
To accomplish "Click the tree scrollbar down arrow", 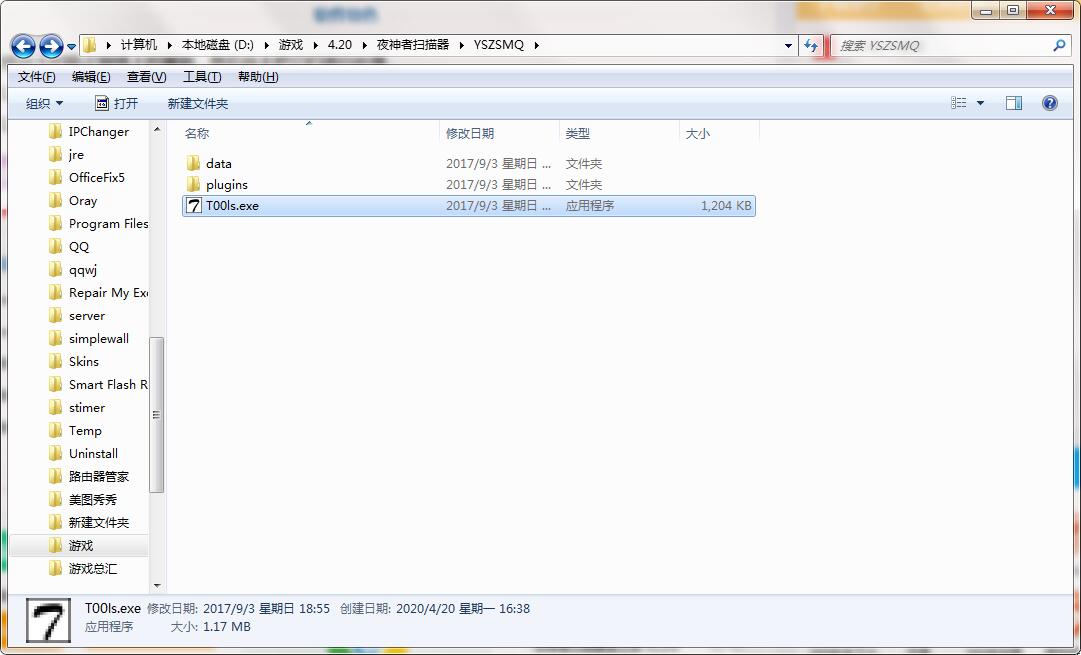I will point(156,585).
